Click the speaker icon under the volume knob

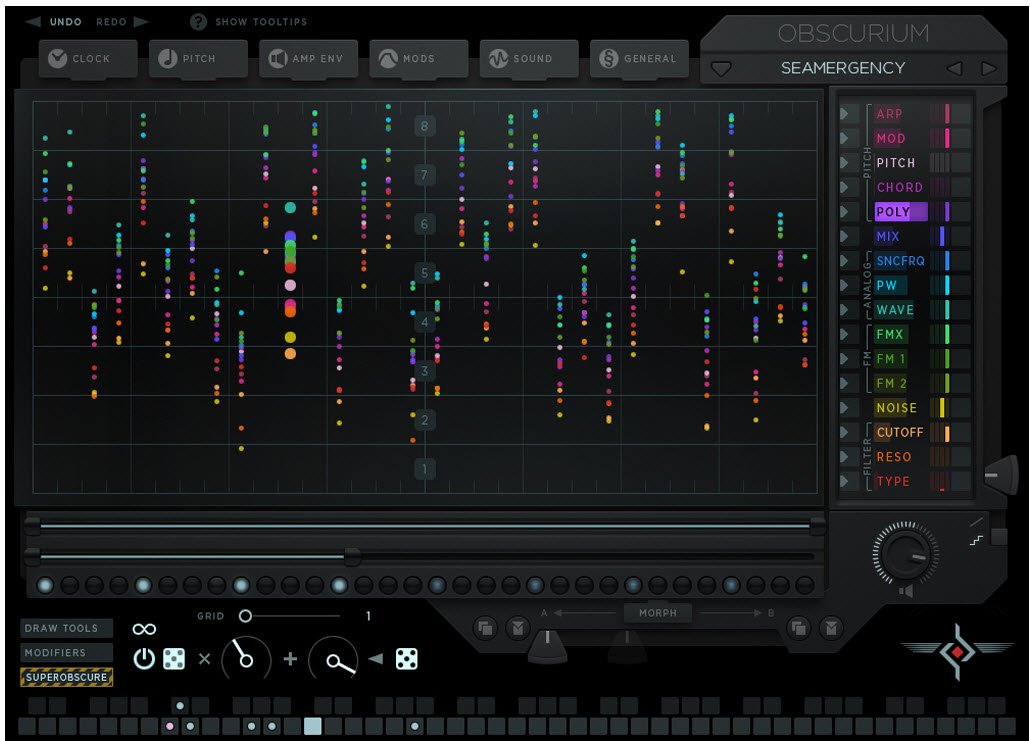click(906, 591)
